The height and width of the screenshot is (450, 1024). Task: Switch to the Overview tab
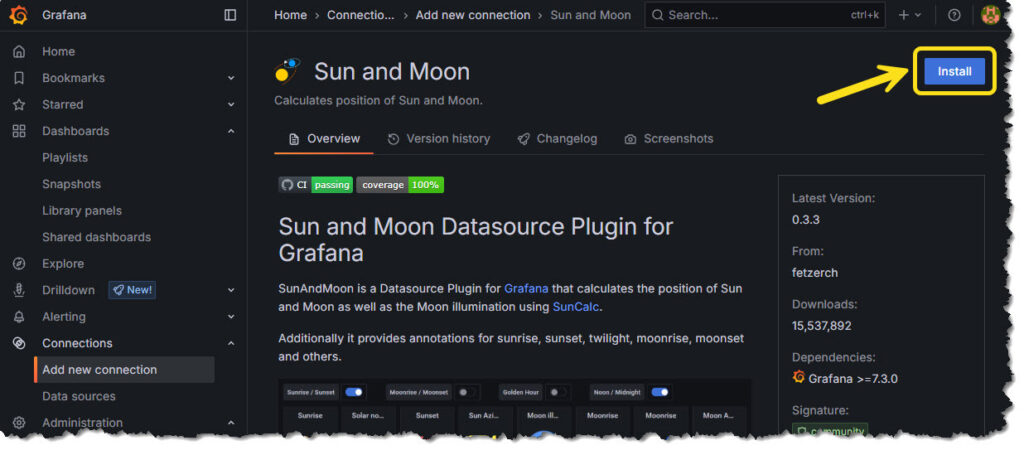tap(324, 138)
